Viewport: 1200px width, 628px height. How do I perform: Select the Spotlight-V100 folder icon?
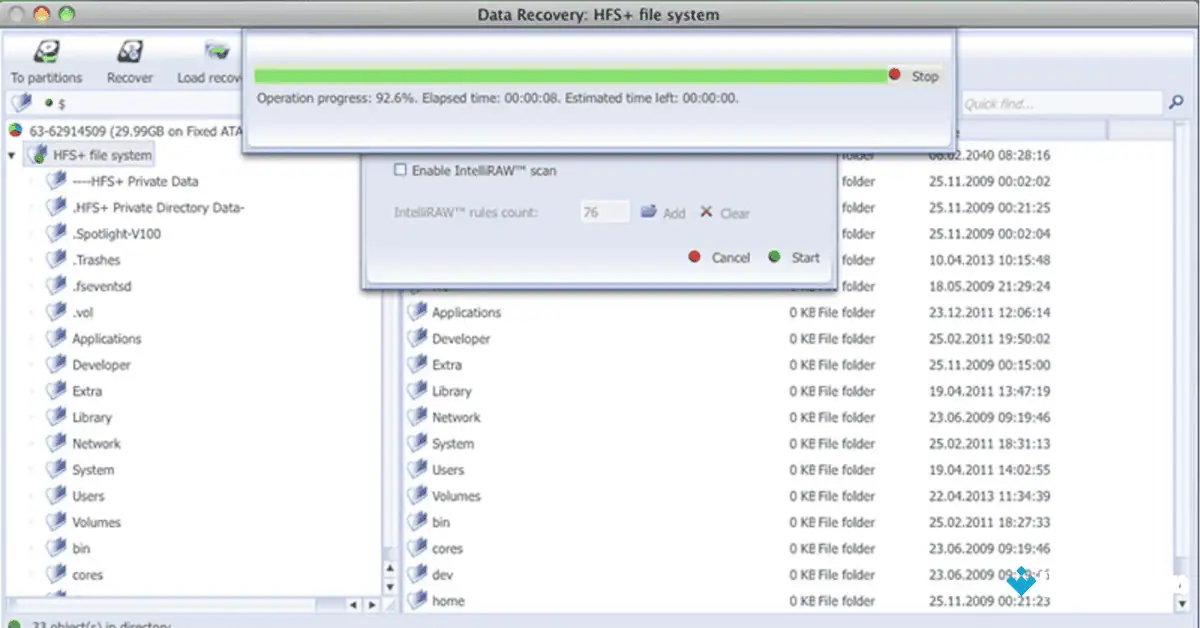pyautogui.click(x=57, y=233)
